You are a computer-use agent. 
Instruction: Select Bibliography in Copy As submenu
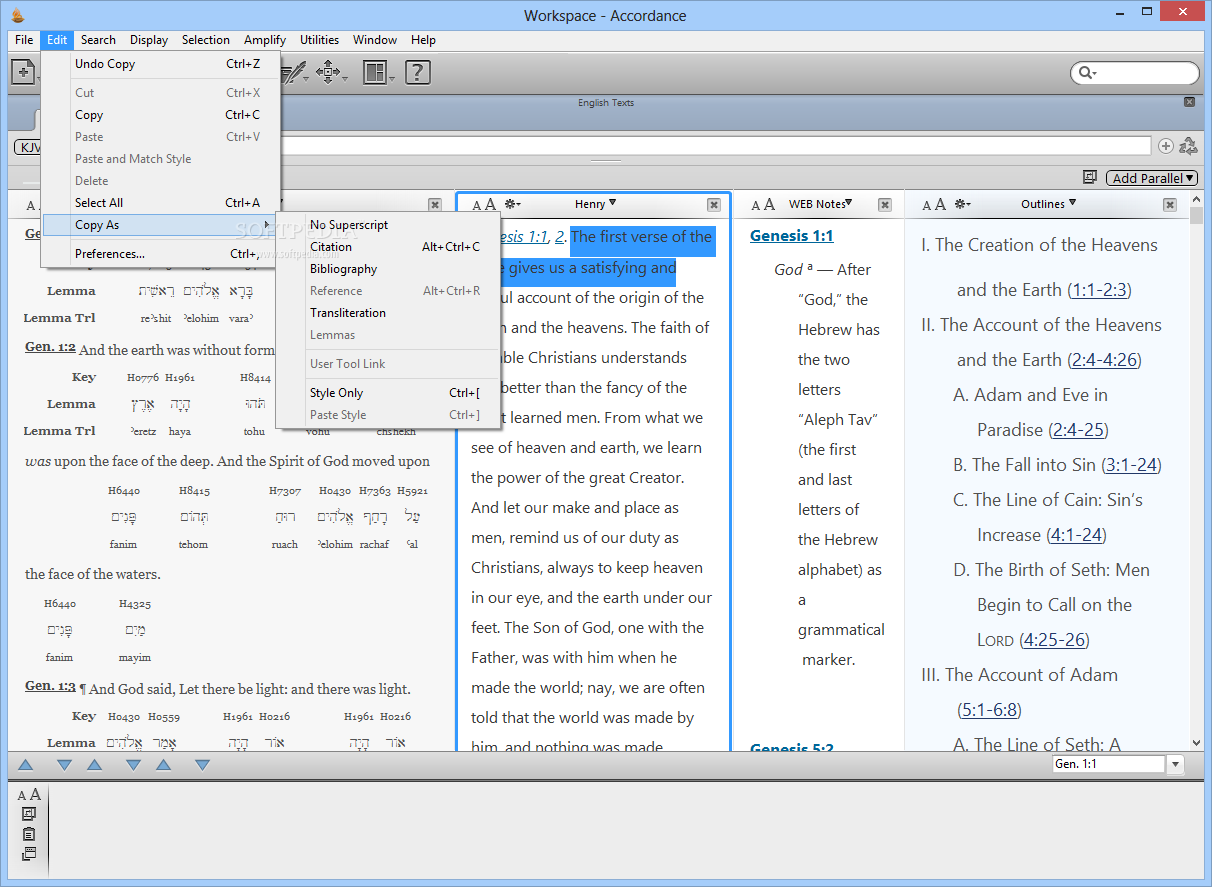pos(388,269)
